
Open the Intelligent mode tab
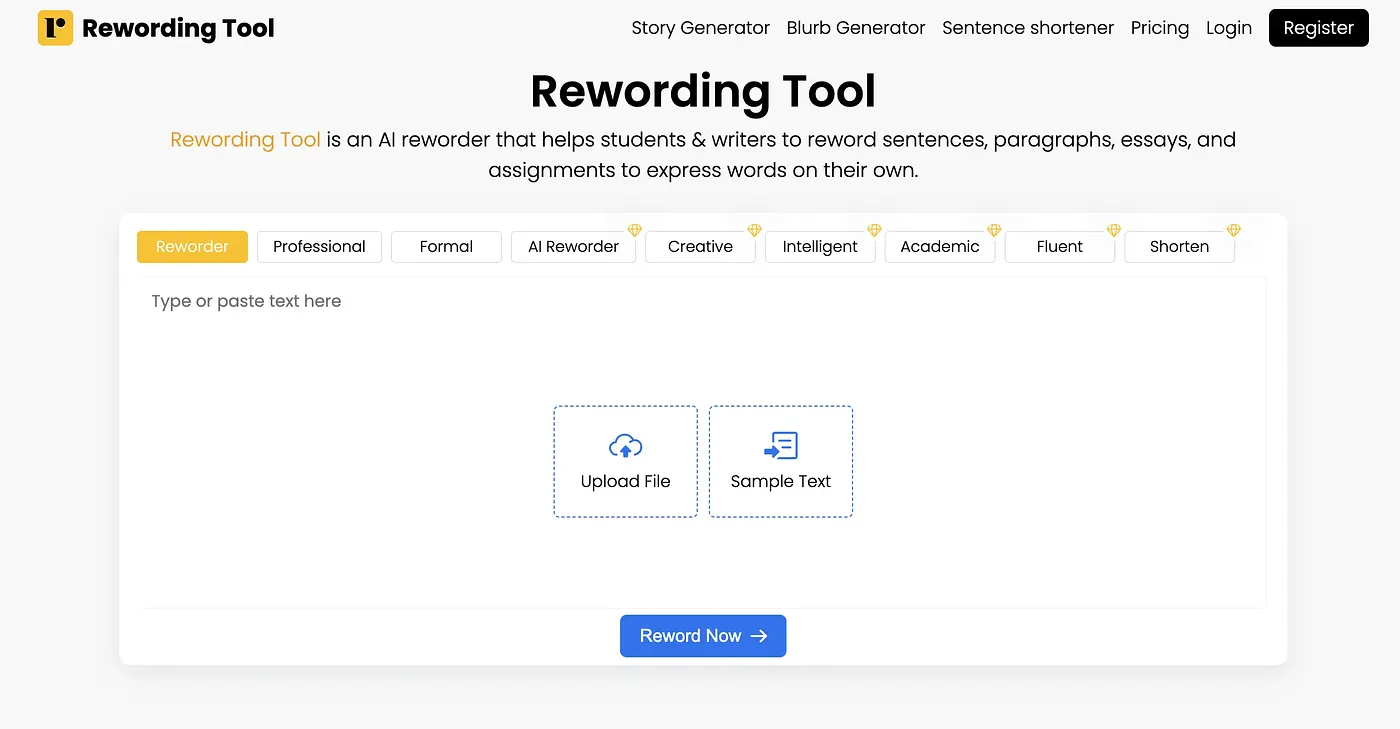tap(820, 247)
